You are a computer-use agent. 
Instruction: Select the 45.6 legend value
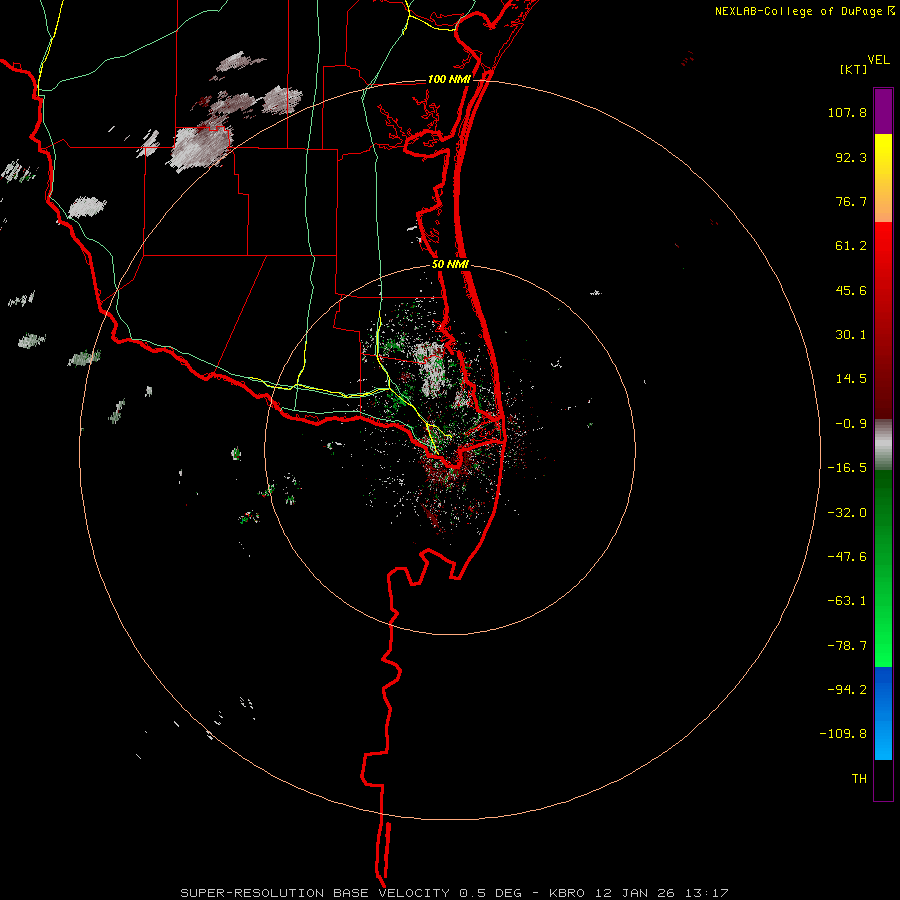(x=851, y=290)
